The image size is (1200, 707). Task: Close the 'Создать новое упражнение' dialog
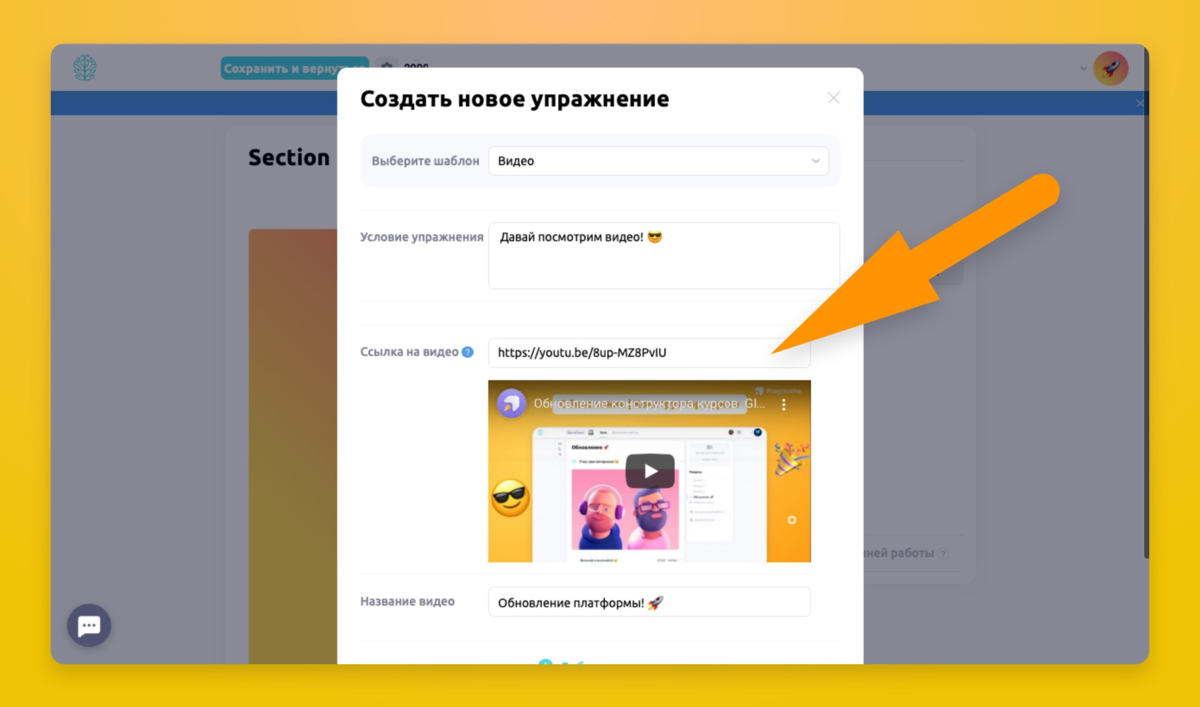point(834,98)
